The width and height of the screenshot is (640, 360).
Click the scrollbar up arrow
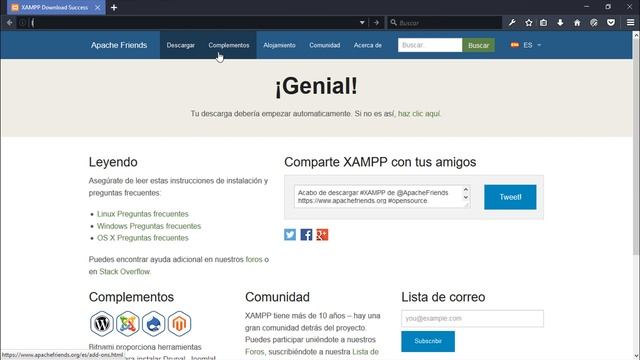click(636, 36)
